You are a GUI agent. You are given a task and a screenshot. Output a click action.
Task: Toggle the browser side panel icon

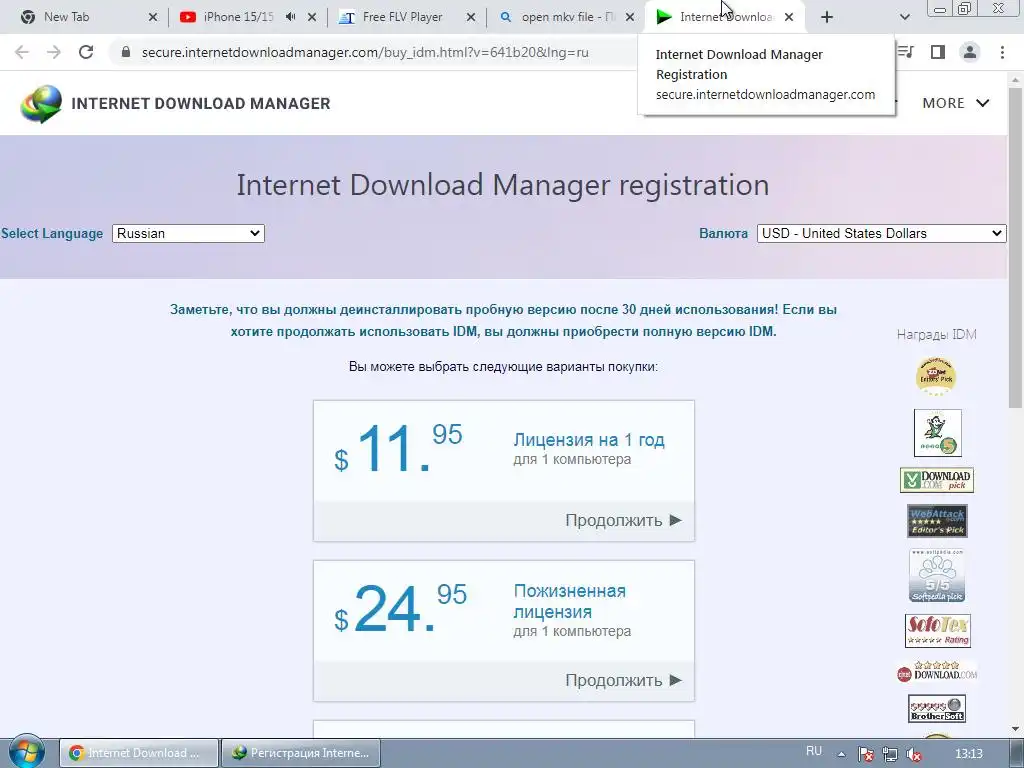coord(938,52)
